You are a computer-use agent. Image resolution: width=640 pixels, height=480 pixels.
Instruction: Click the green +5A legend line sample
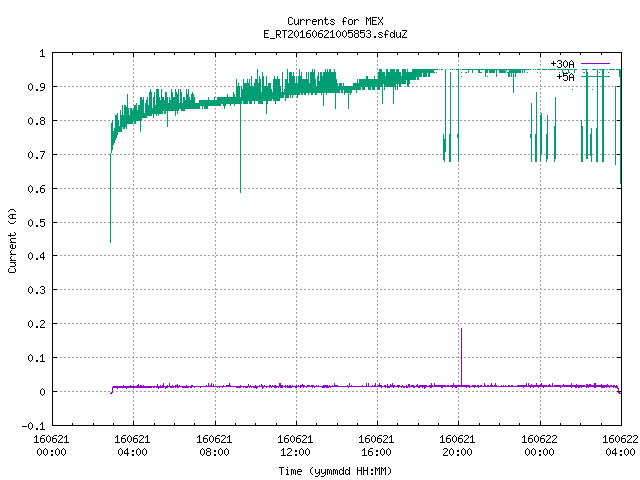pyautogui.click(x=596, y=77)
